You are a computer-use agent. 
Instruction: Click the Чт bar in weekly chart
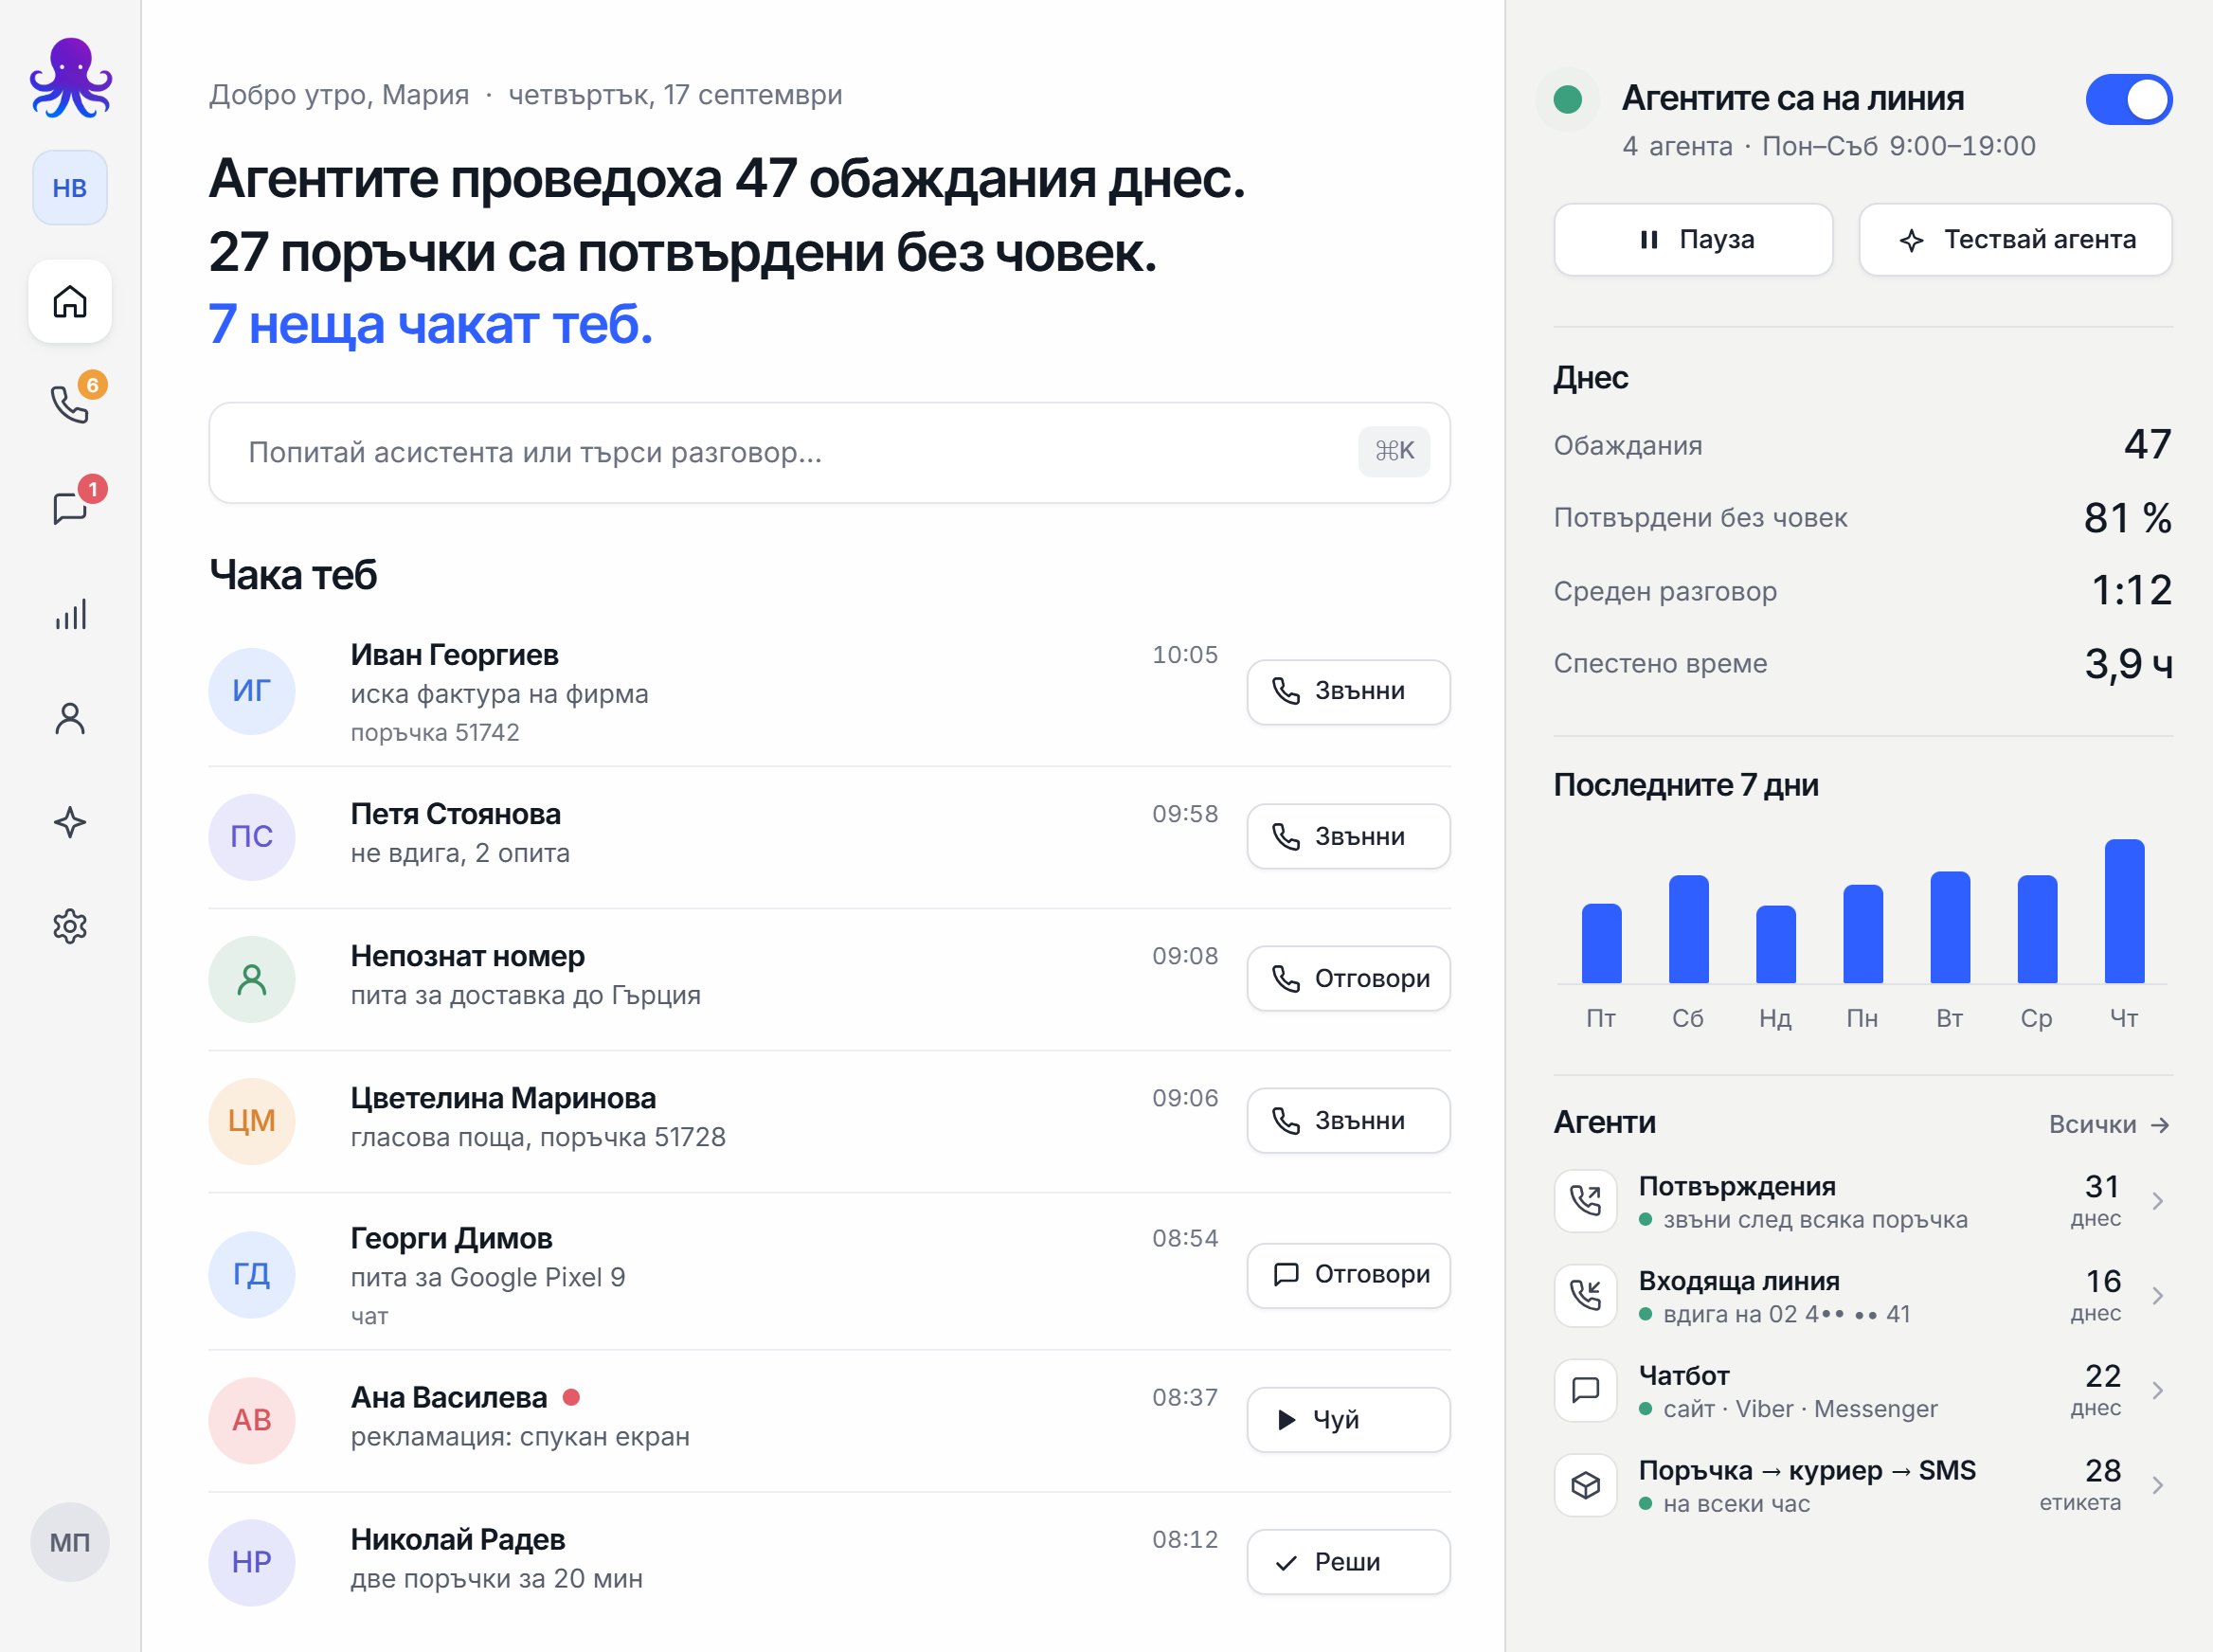pyautogui.click(x=2124, y=911)
